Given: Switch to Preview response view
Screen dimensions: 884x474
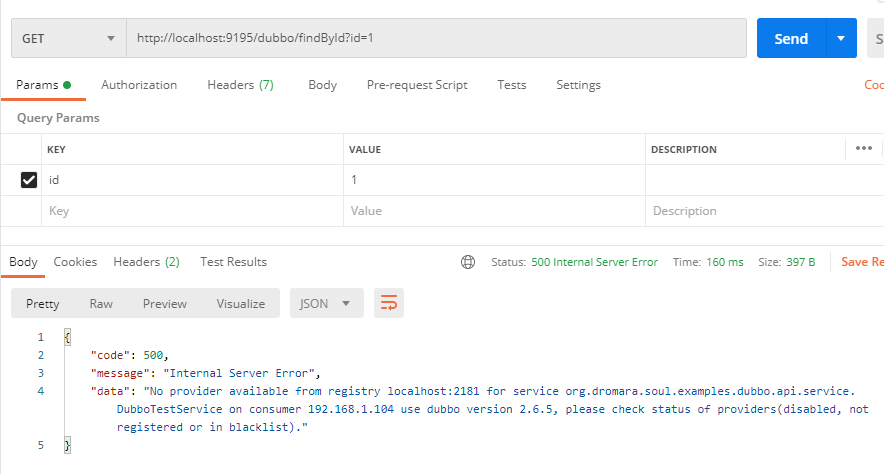Looking at the screenshot, I should [x=164, y=303].
